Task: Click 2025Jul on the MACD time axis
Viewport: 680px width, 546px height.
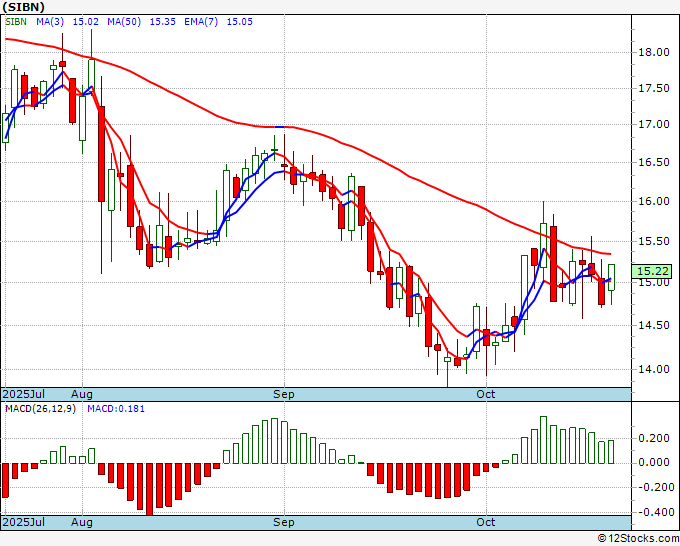Action: click(x=24, y=522)
